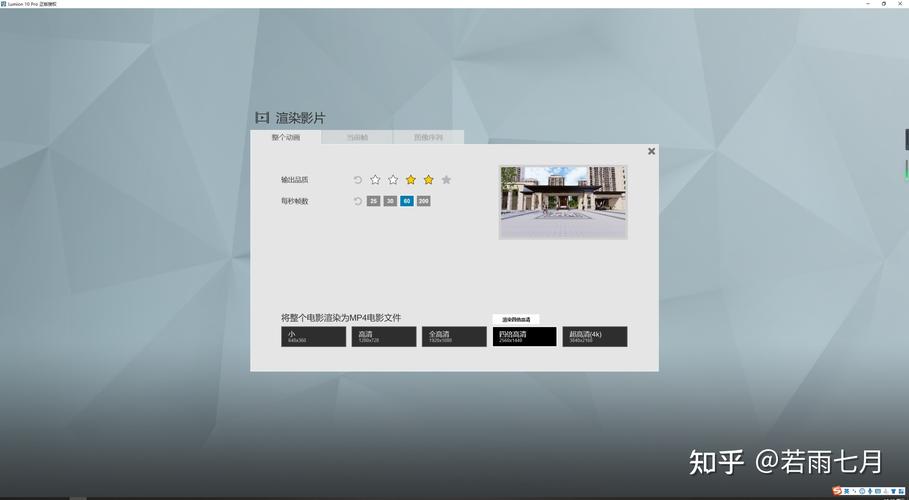909x500 pixels.
Task: Click the building scene preview thumbnail
Action: [563, 202]
